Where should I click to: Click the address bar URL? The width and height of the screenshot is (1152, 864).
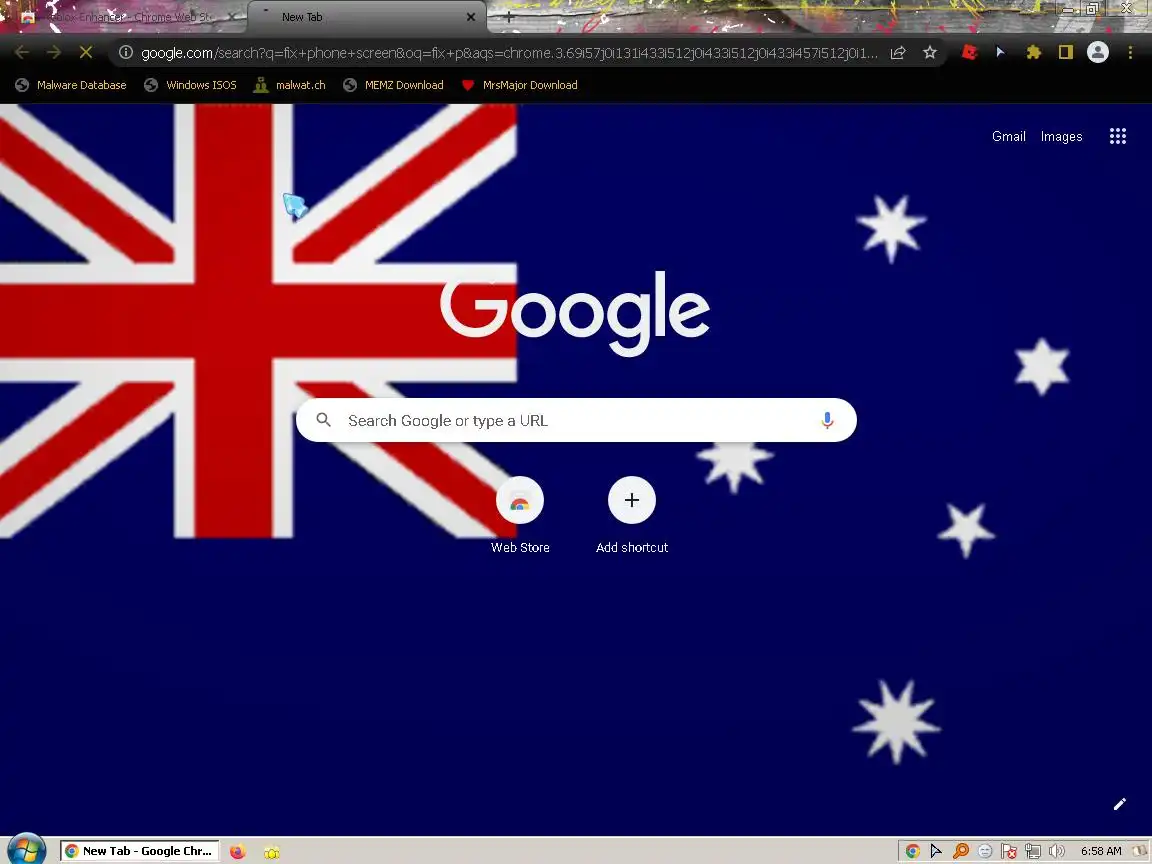coord(509,53)
